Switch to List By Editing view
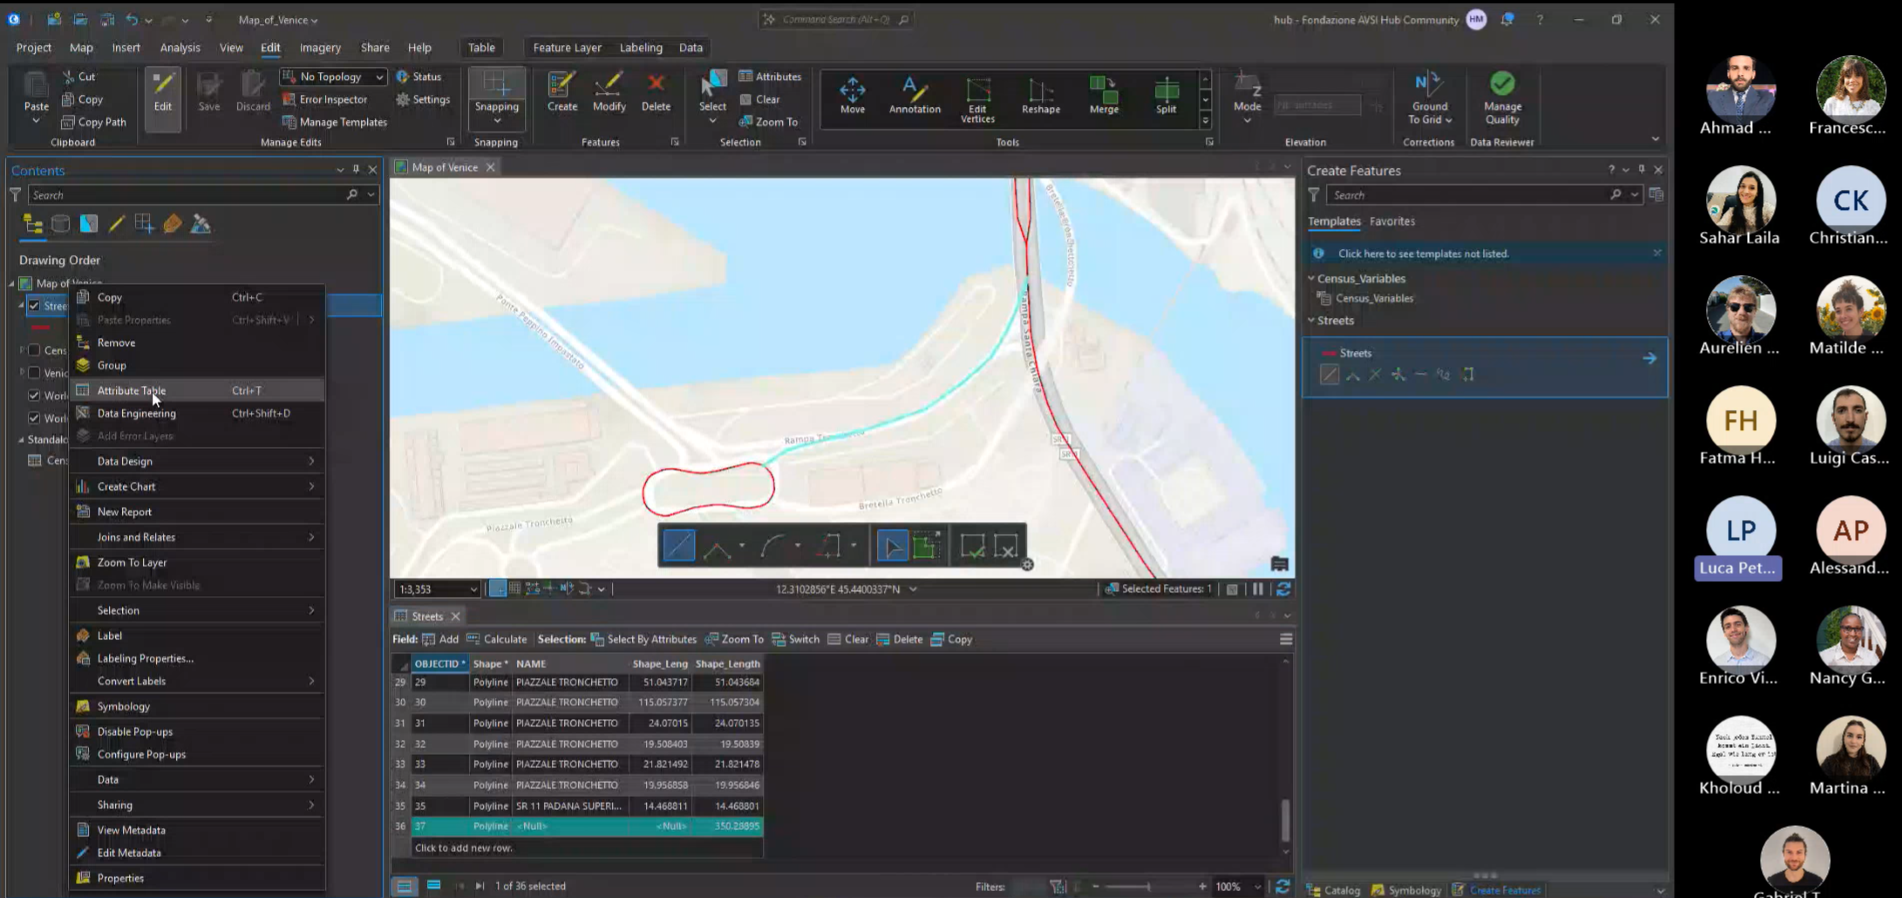 (x=117, y=224)
